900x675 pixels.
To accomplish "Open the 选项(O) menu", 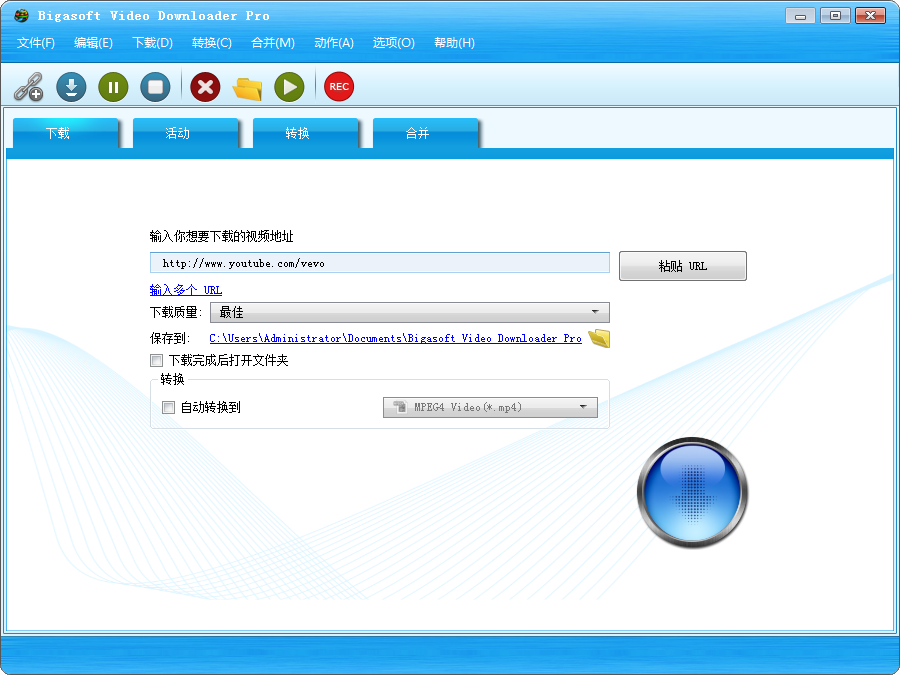I will tap(394, 43).
